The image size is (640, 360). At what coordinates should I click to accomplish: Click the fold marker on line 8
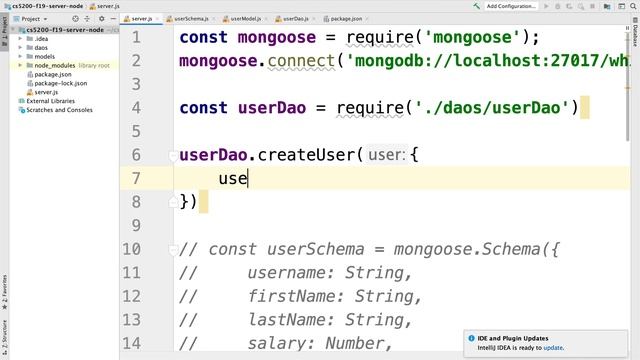pyautogui.click(x=173, y=202)
